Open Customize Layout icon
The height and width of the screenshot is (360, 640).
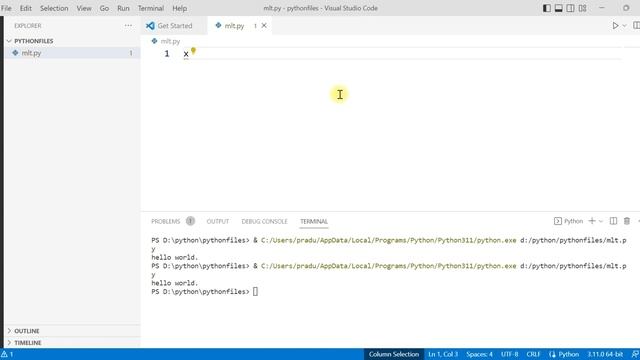pos(582,8)
